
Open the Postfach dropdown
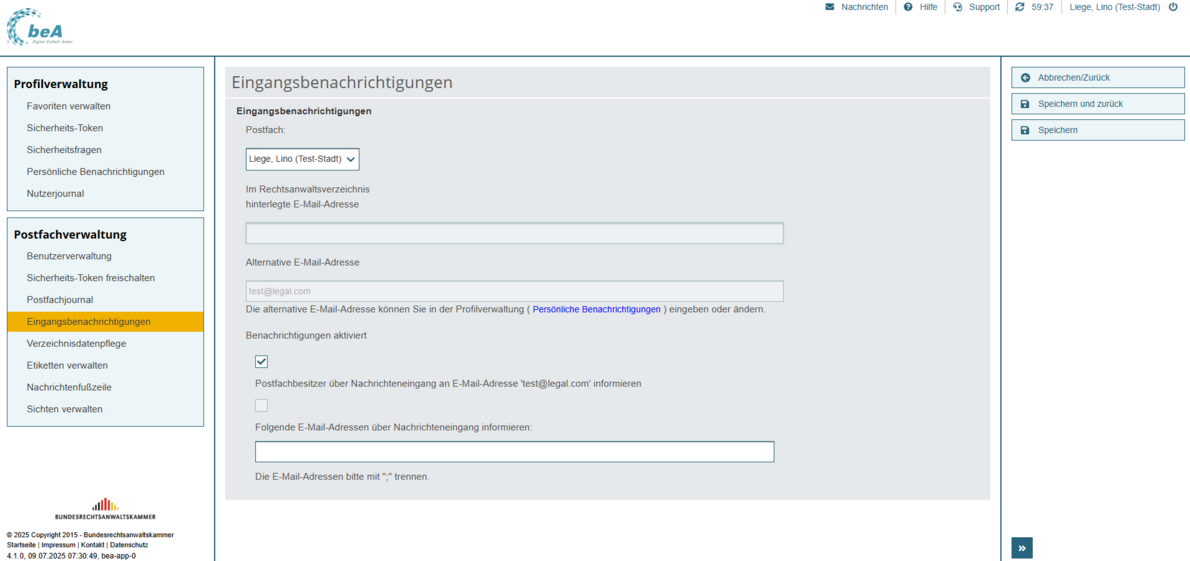pyautogui.click(x=302, y=159)
